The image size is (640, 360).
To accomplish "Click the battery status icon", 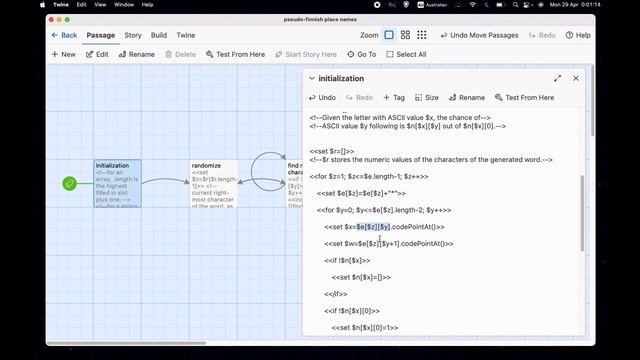I will [x=500, y=5].
